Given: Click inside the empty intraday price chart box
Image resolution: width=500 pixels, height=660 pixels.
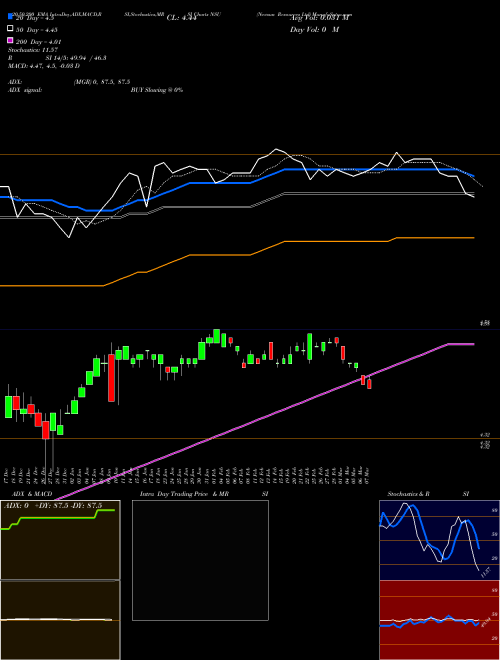Looking at the screenshot, I should [x=200, y=560].
